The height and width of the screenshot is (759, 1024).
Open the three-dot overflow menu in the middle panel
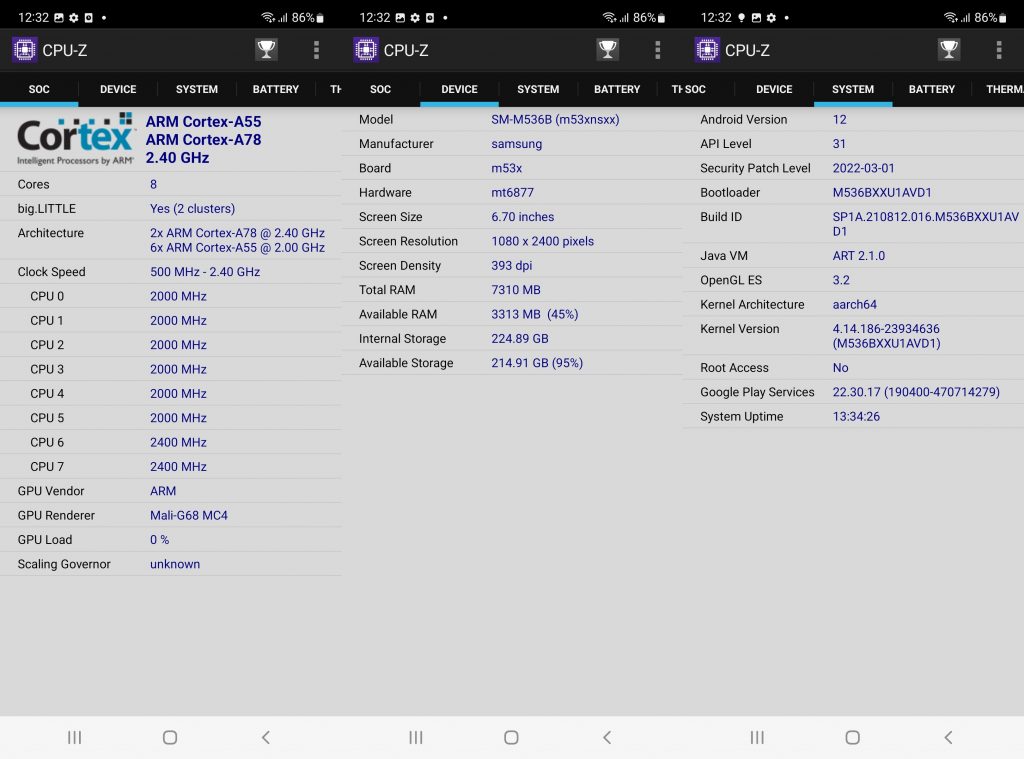tap(658, 50)
